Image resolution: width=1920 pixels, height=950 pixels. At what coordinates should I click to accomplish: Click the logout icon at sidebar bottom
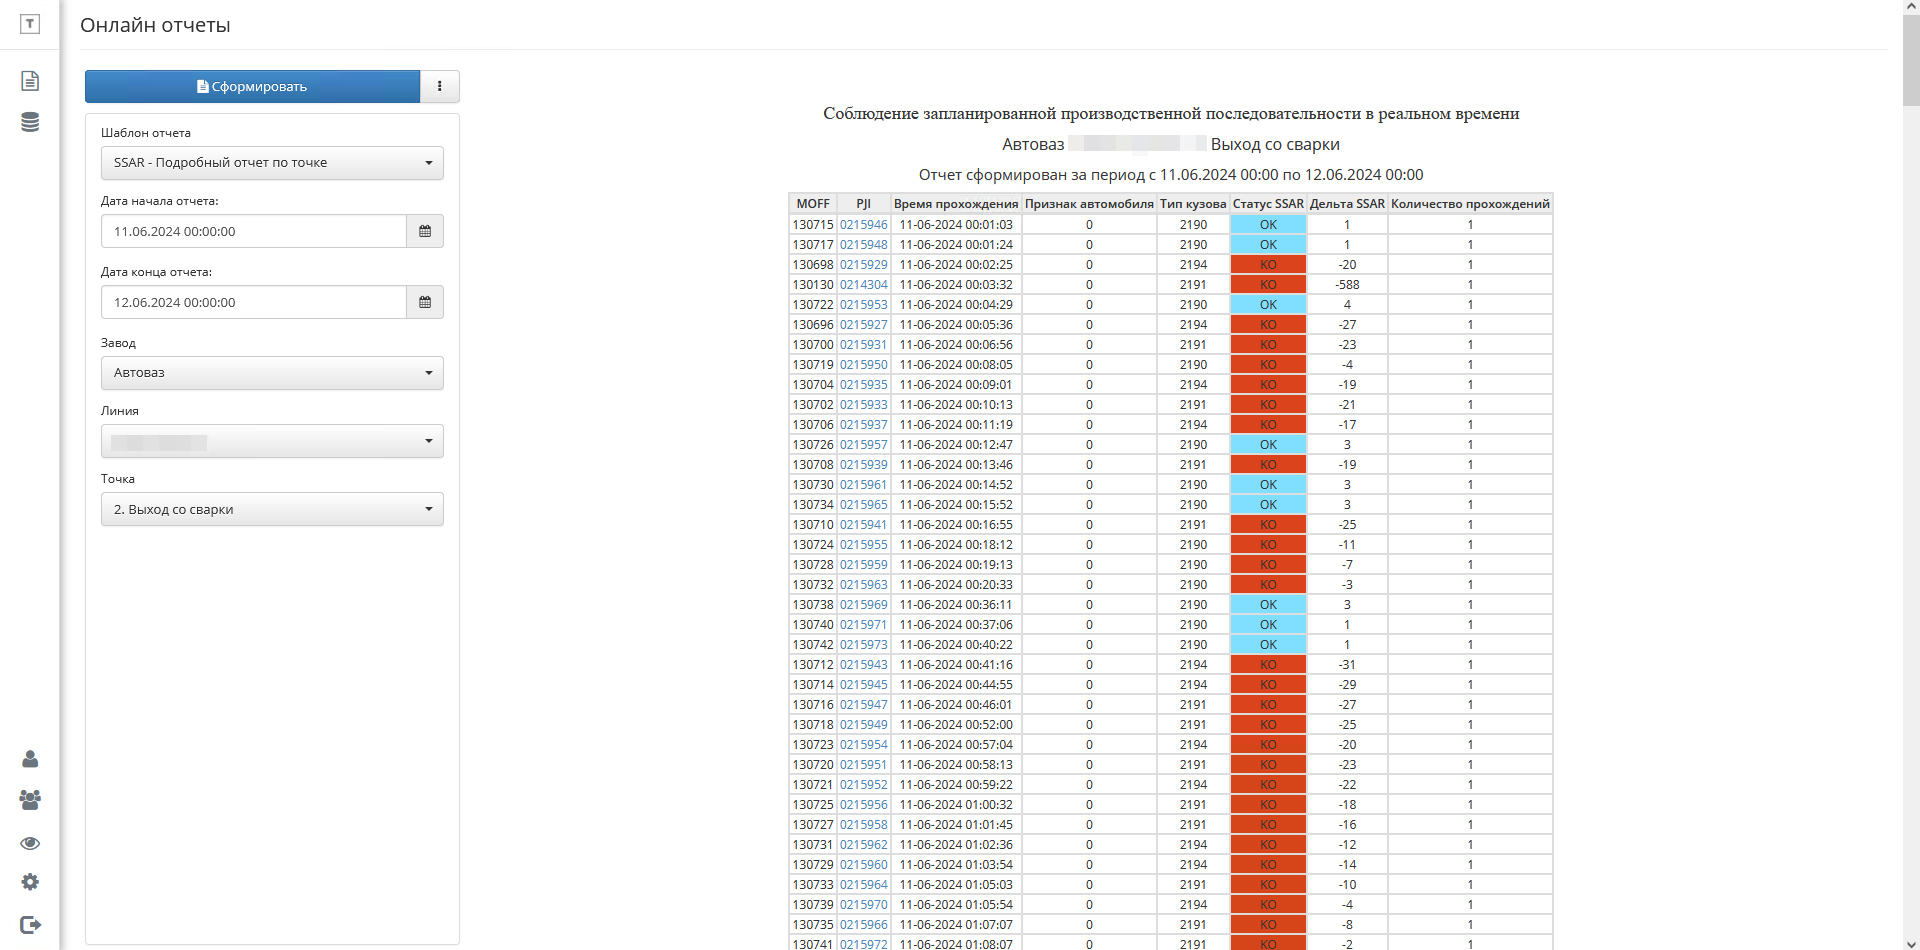pos(30,925)
